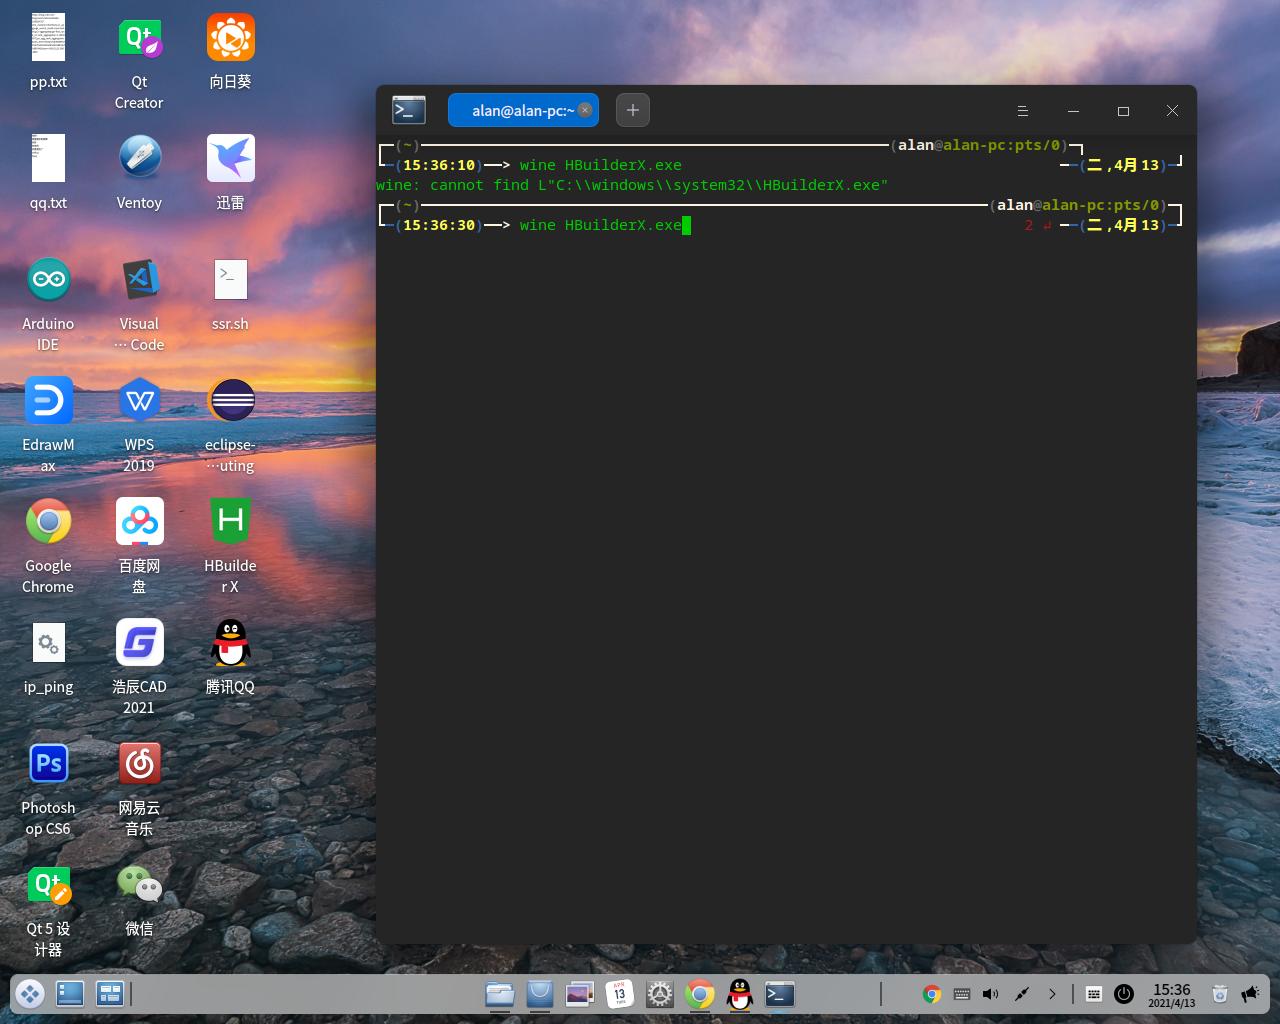Select the Visual Studio Code desktop shortcut

point(139,280)
